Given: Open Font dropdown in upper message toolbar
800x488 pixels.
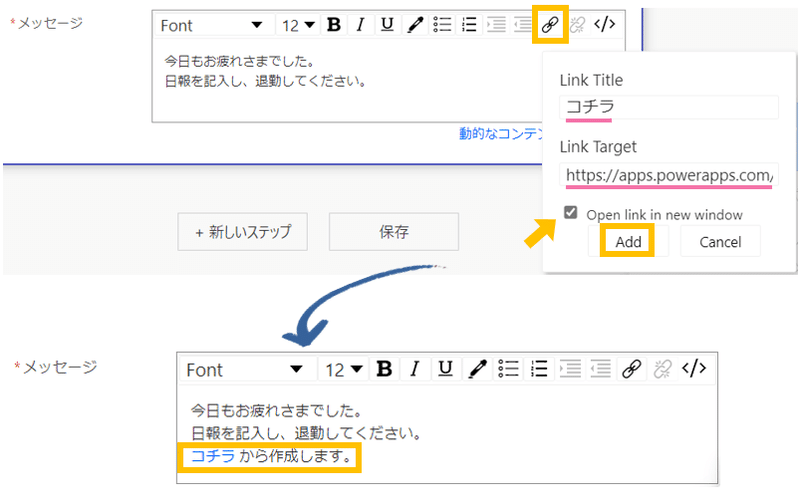Looking at the screenshot, I should 212,25.
